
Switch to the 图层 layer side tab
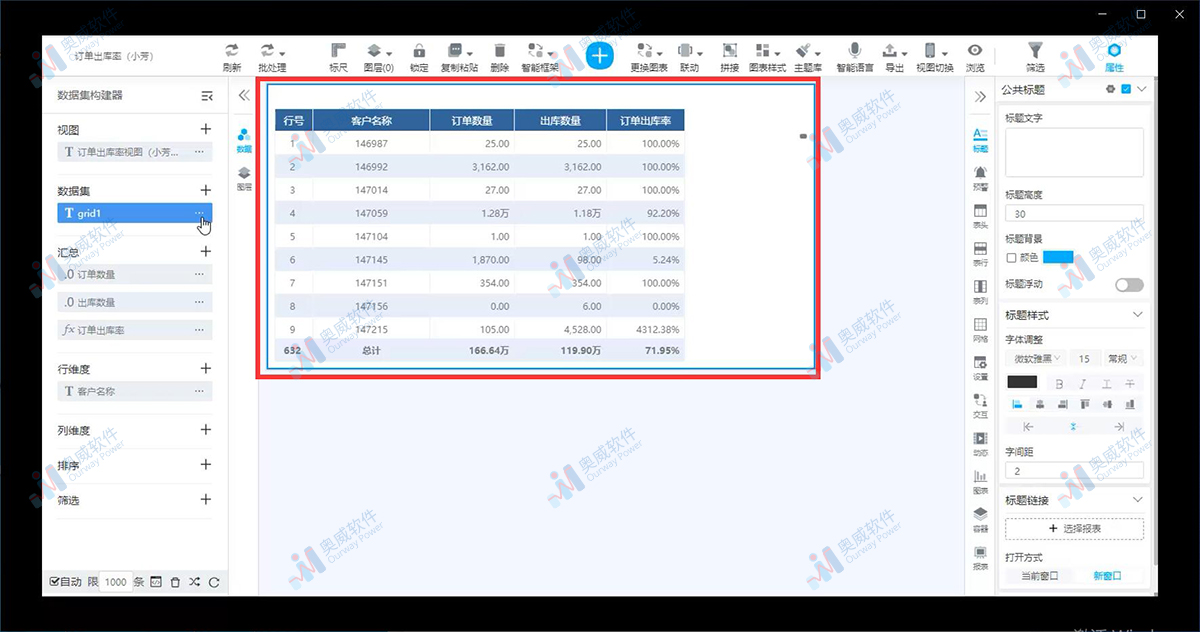pos(244,179)
